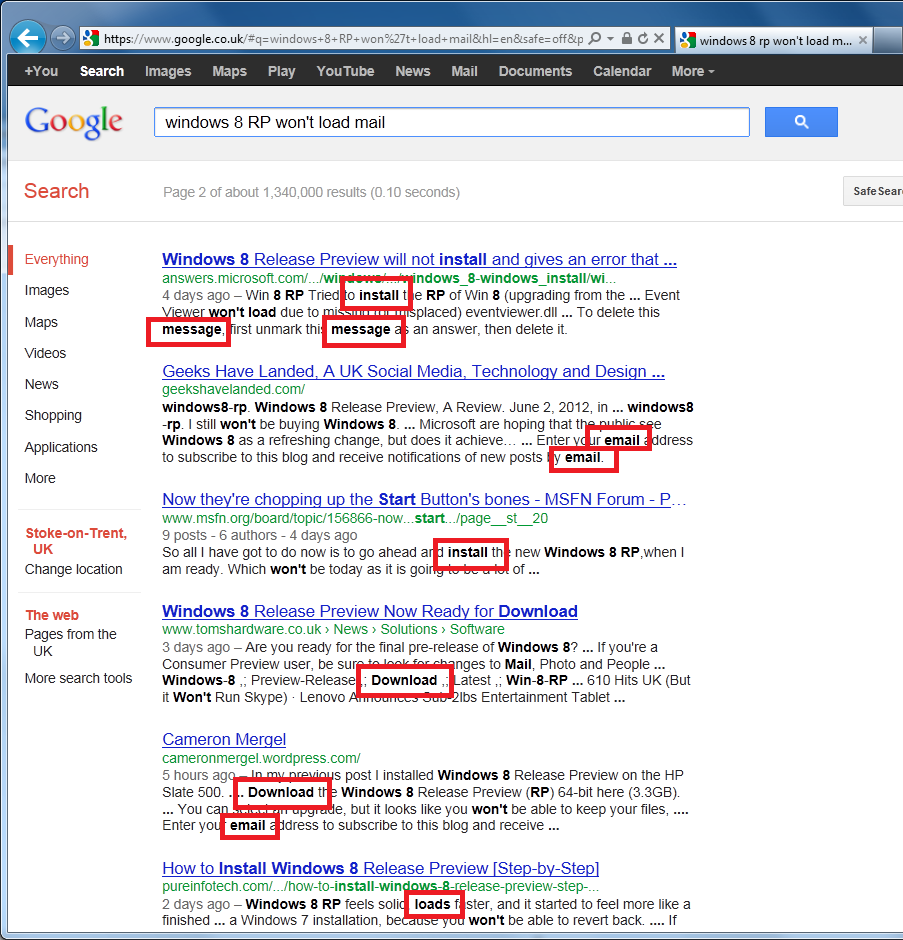
Task: Expand the More menu in top bar
Action: pyautogui.click(x=692, y=71)
